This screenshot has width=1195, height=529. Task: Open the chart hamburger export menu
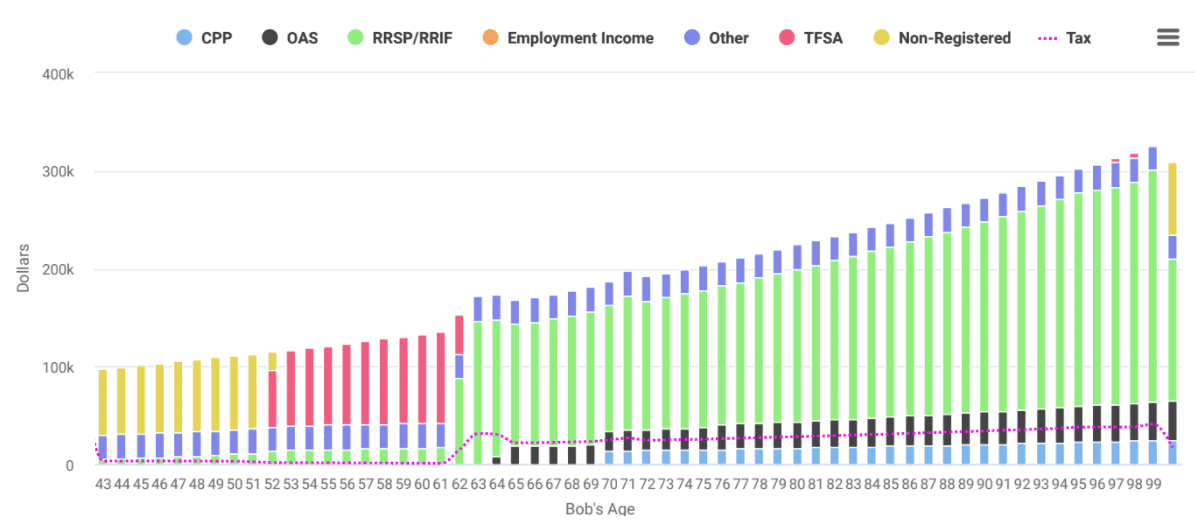tap(1167, 37)
